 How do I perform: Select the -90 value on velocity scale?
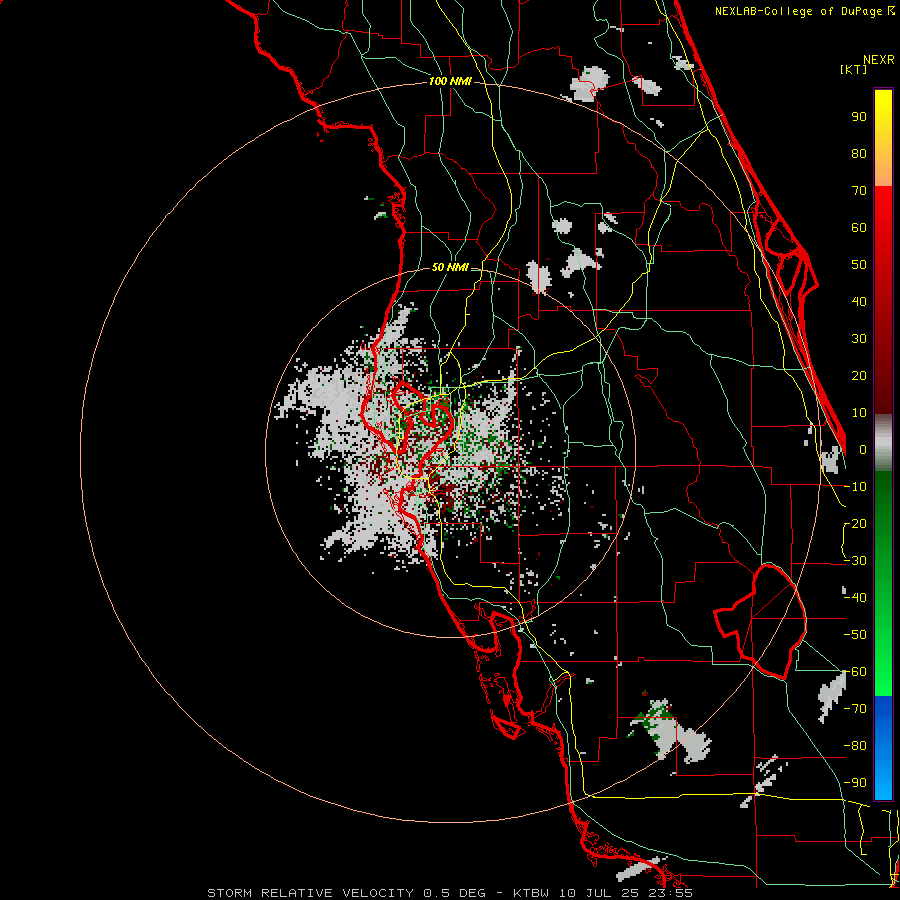point(855,783)
